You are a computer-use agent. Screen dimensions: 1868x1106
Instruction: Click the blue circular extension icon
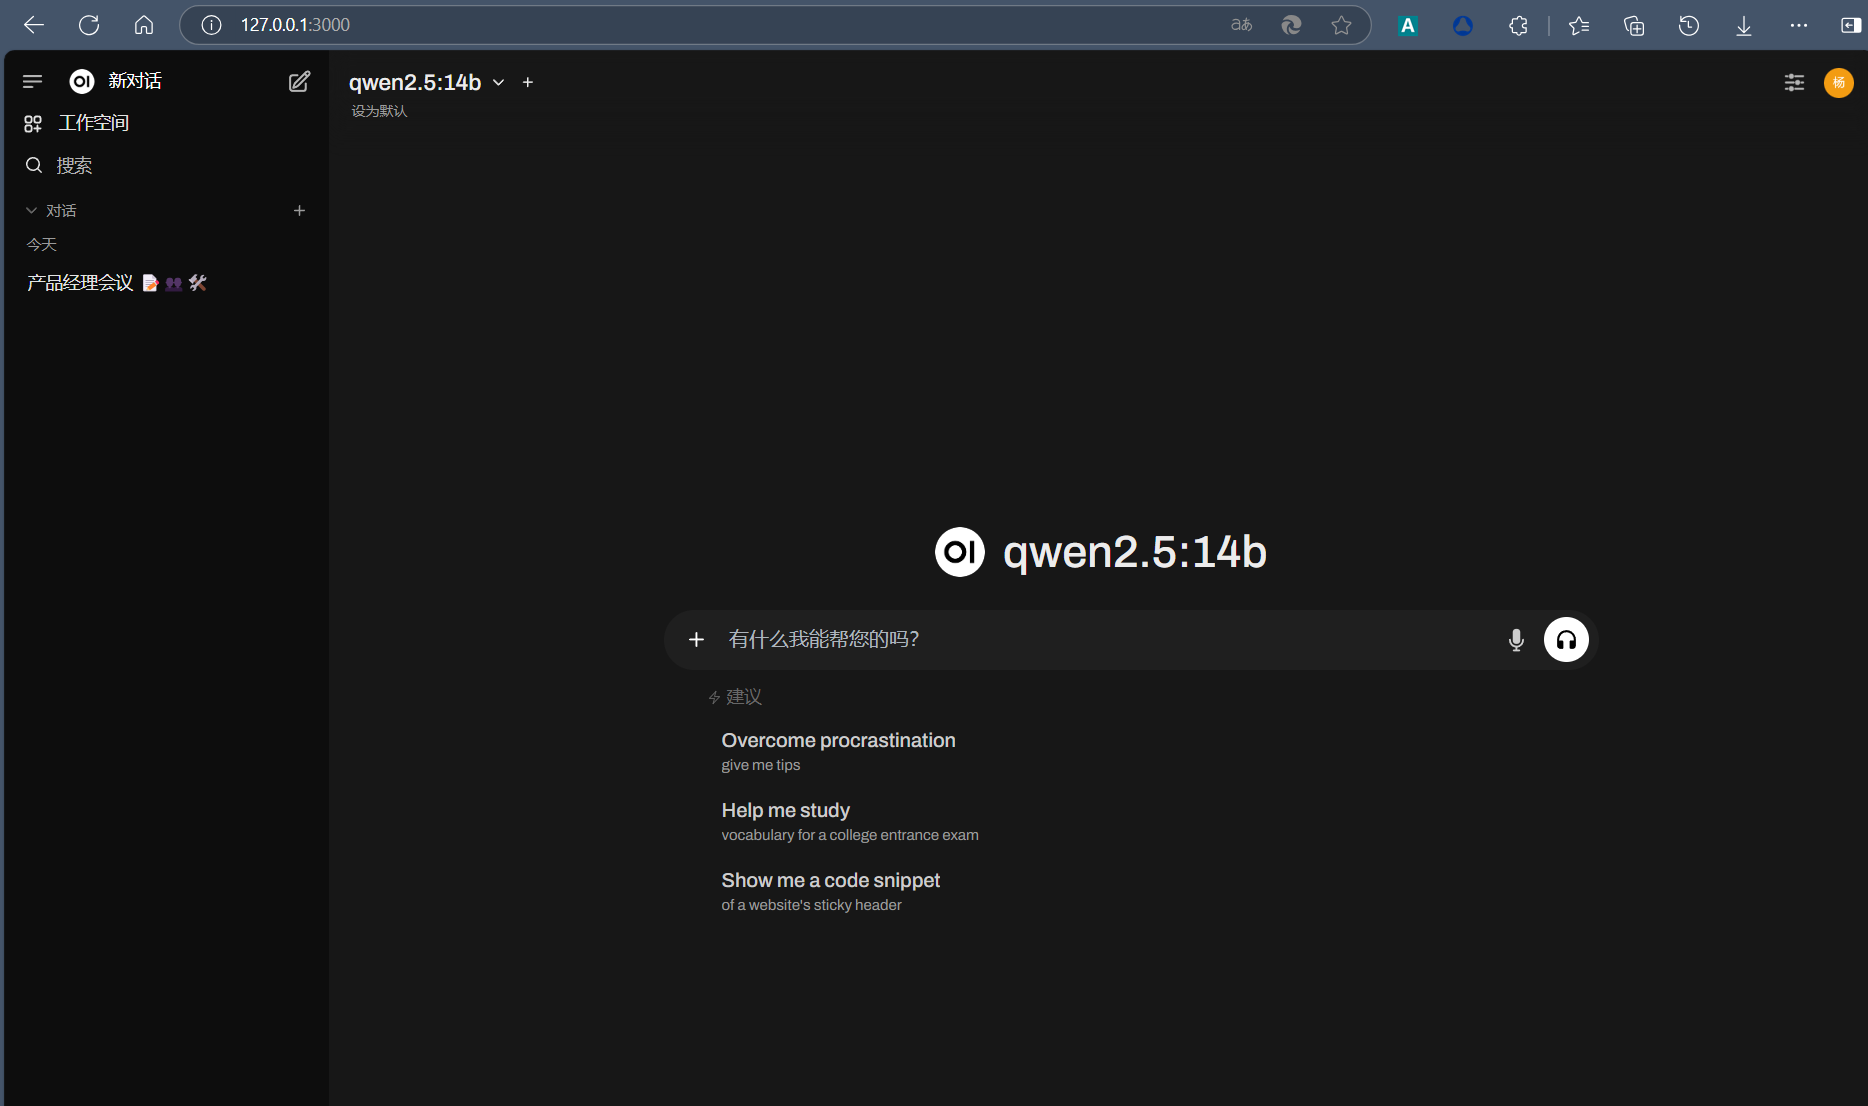1463,25
